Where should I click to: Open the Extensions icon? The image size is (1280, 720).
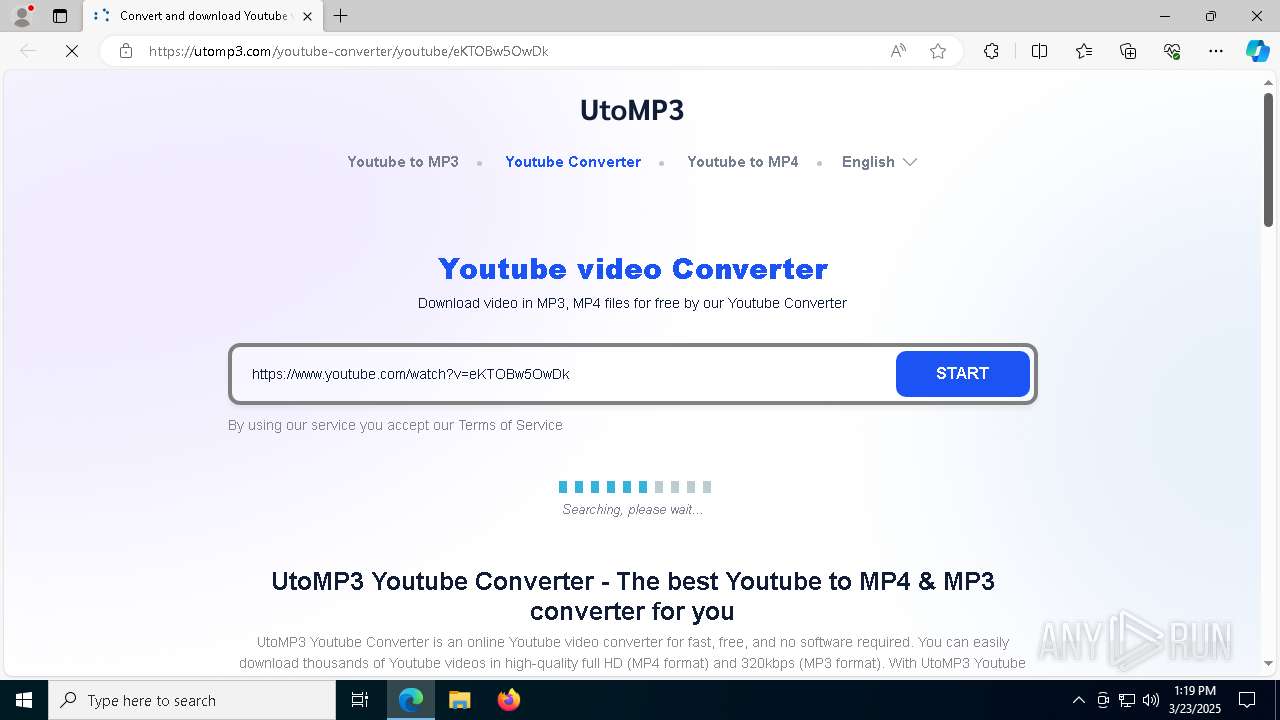point(991,51)
